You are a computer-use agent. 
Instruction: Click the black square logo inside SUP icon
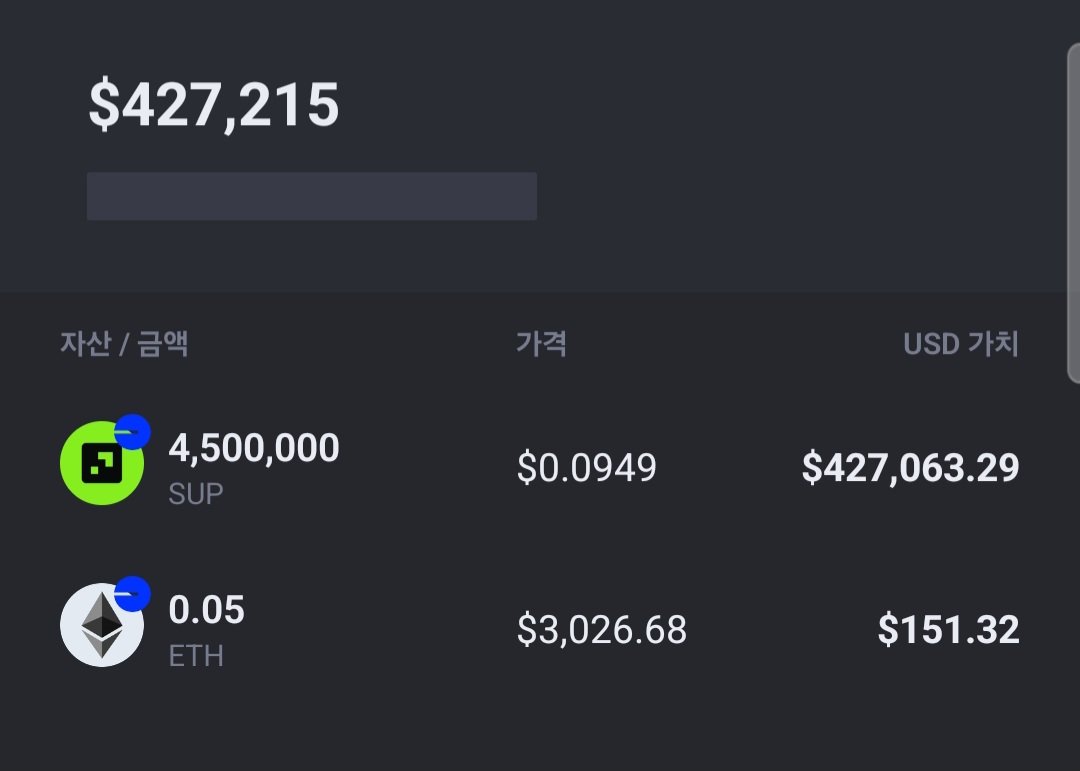click(x=102, y=463)
